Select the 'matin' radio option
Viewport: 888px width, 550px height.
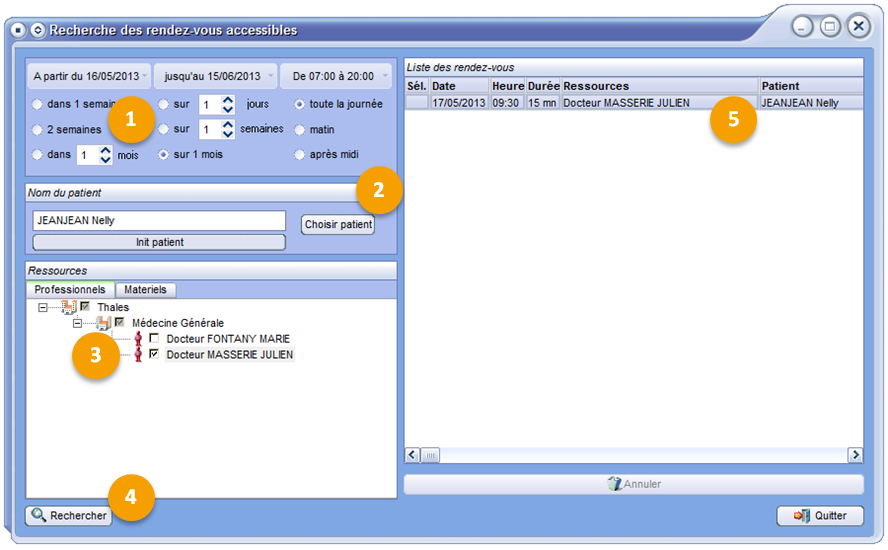coord(300,129)
